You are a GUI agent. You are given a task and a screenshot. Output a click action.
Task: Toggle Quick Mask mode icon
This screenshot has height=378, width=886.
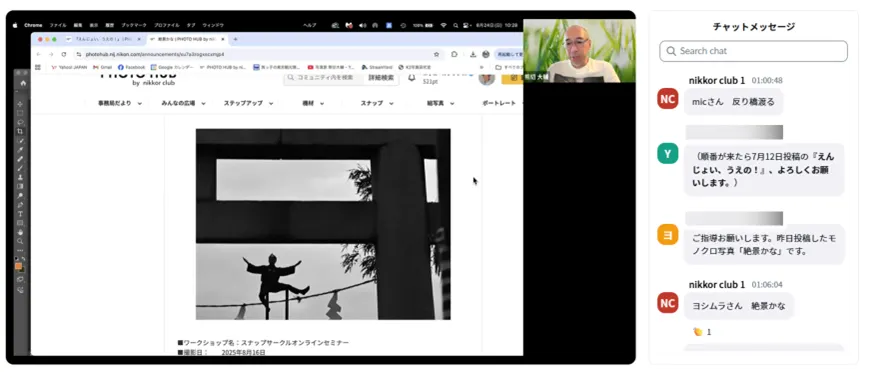pos(20,279)
